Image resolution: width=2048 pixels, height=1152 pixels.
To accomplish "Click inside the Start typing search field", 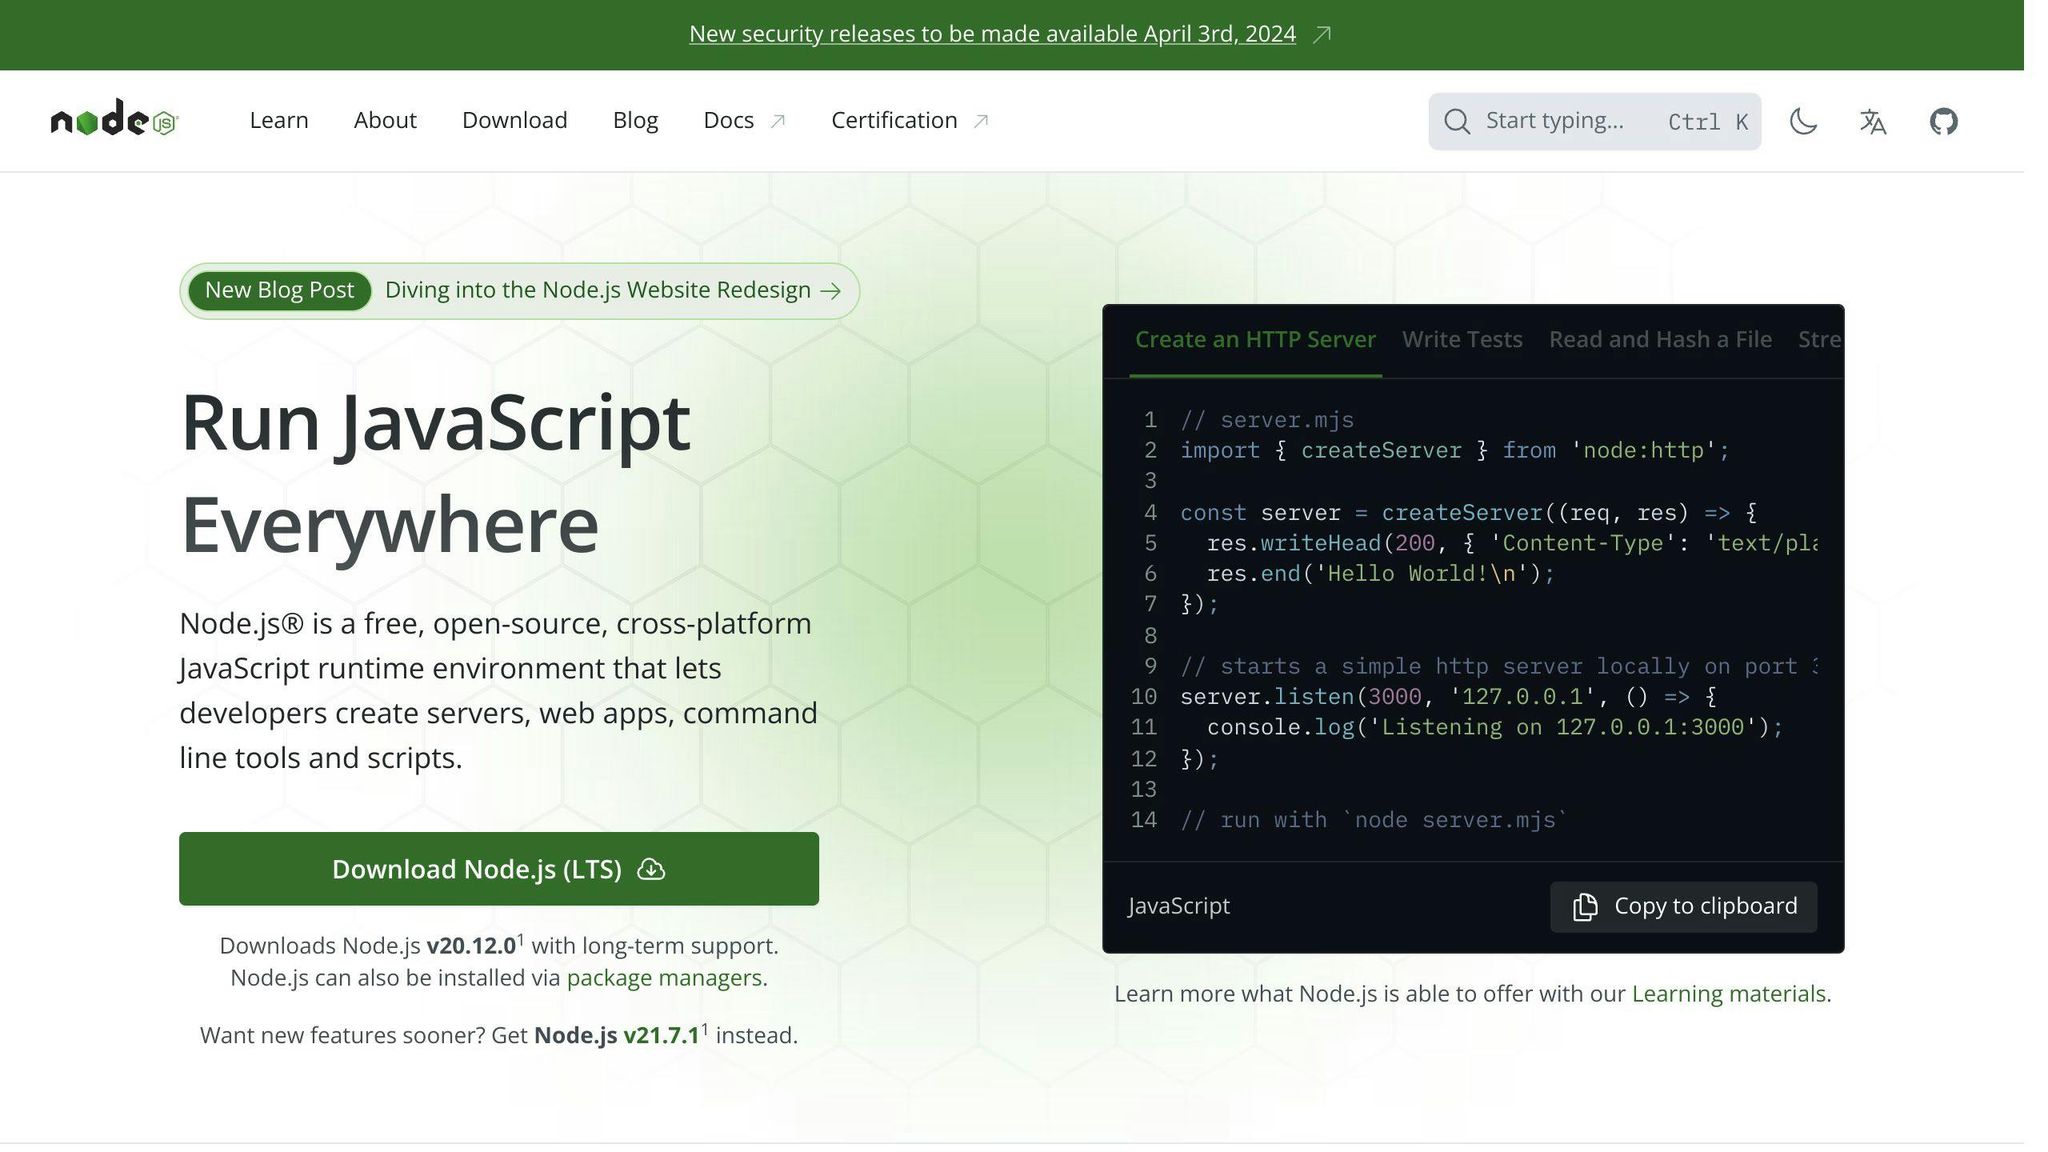I will 1555,121.
